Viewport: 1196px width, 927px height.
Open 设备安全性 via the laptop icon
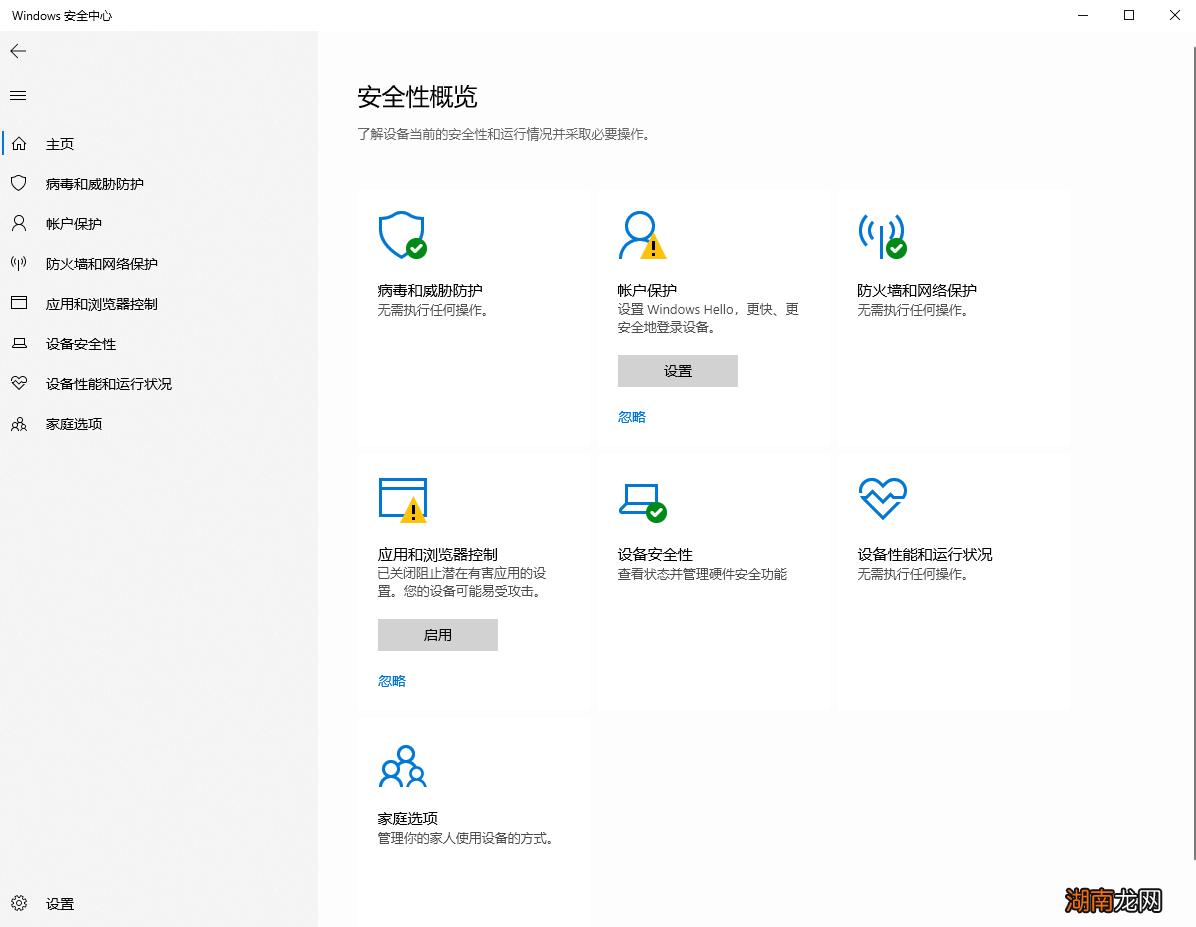642,499
